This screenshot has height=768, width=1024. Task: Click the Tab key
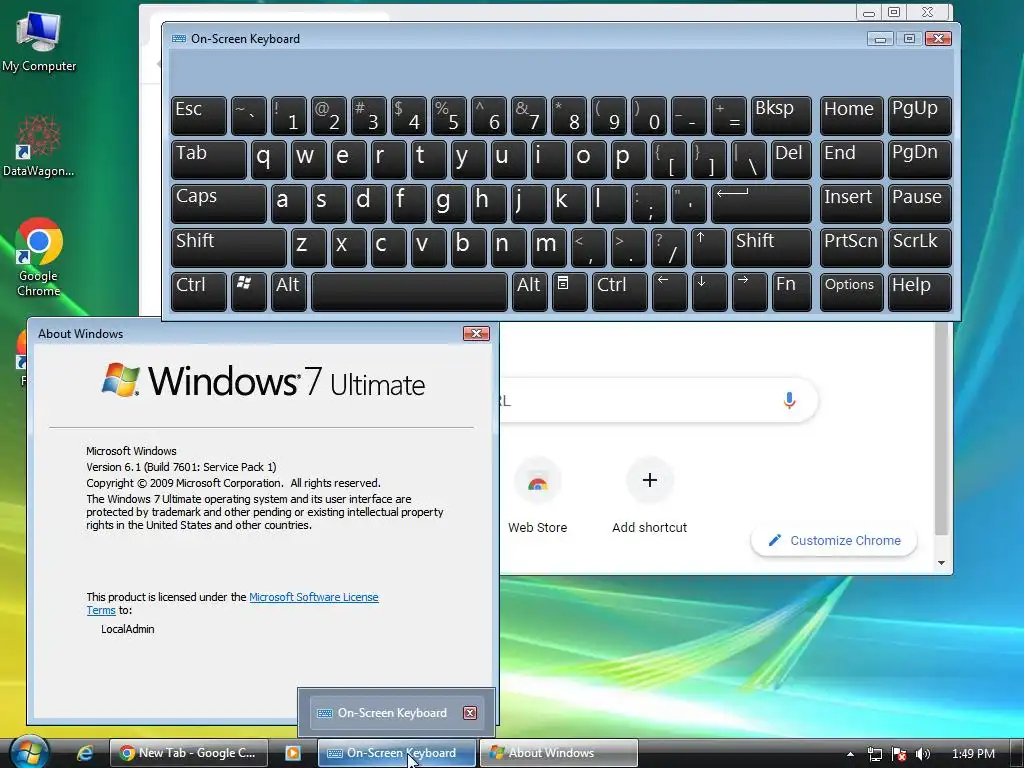[208, 159]
